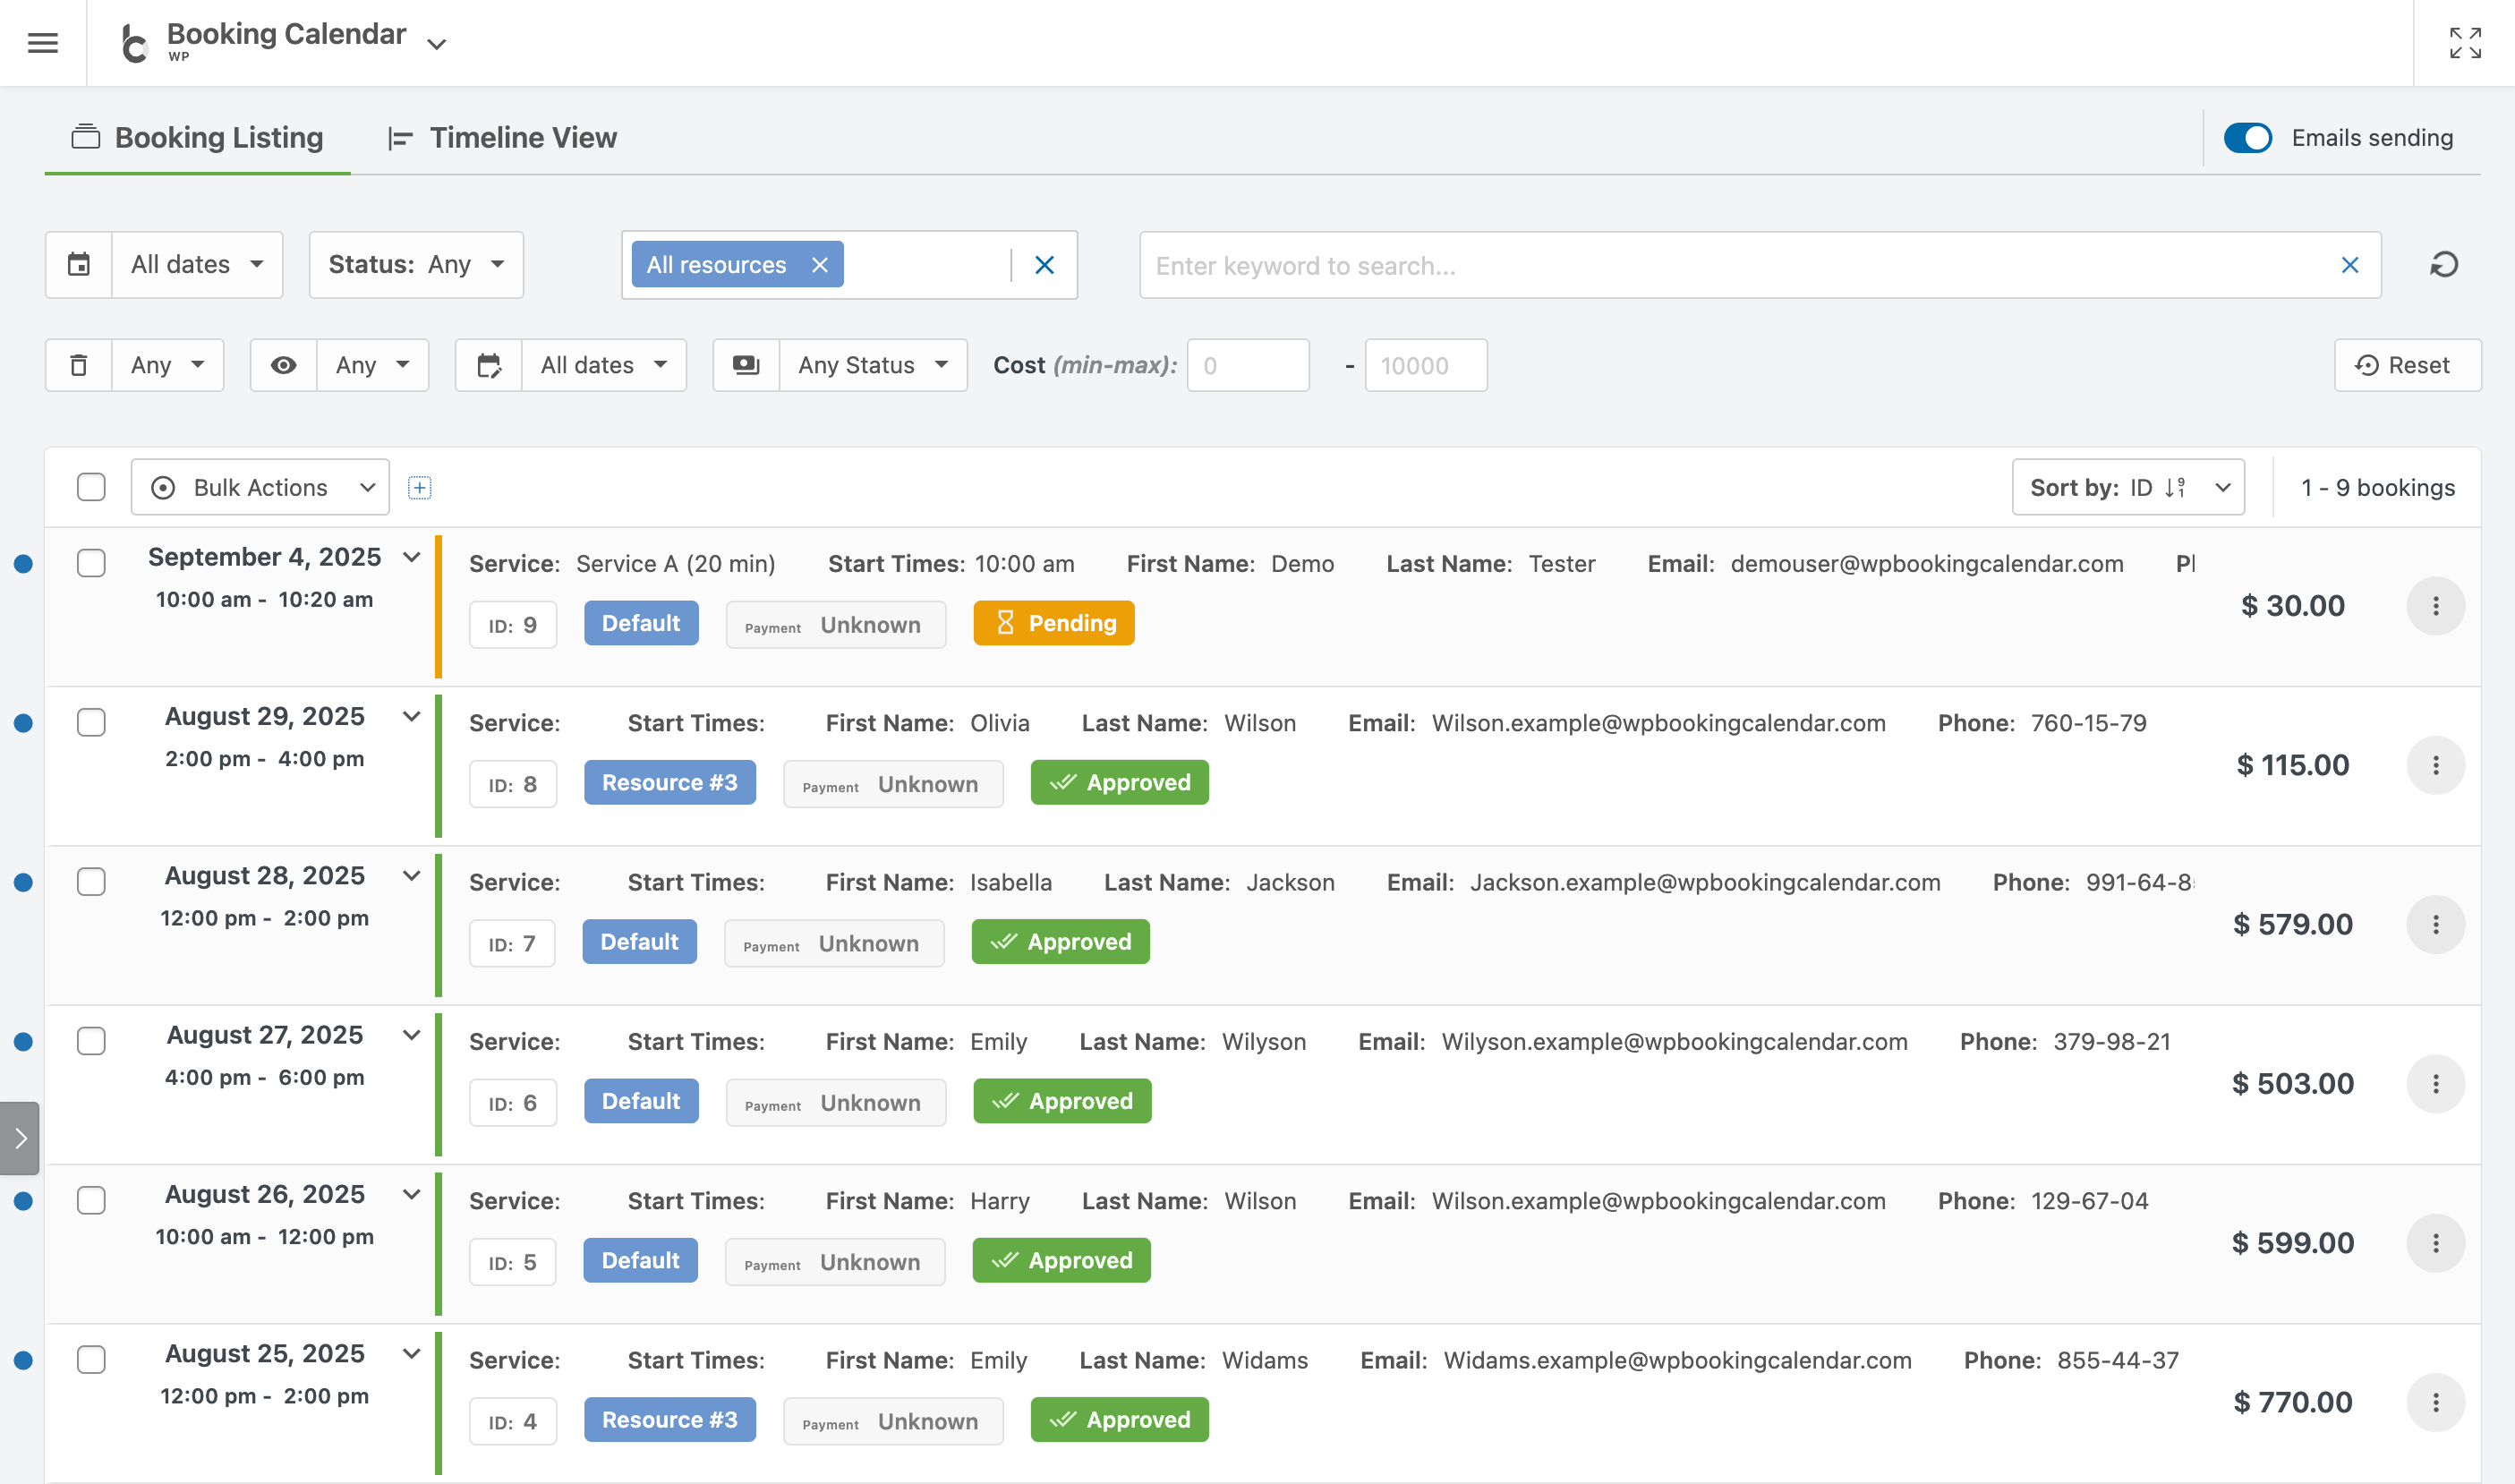Viewport: 2515px width, 1484px height.
Task: Toggle the Emails sending switch
Action: point(2248,138)
